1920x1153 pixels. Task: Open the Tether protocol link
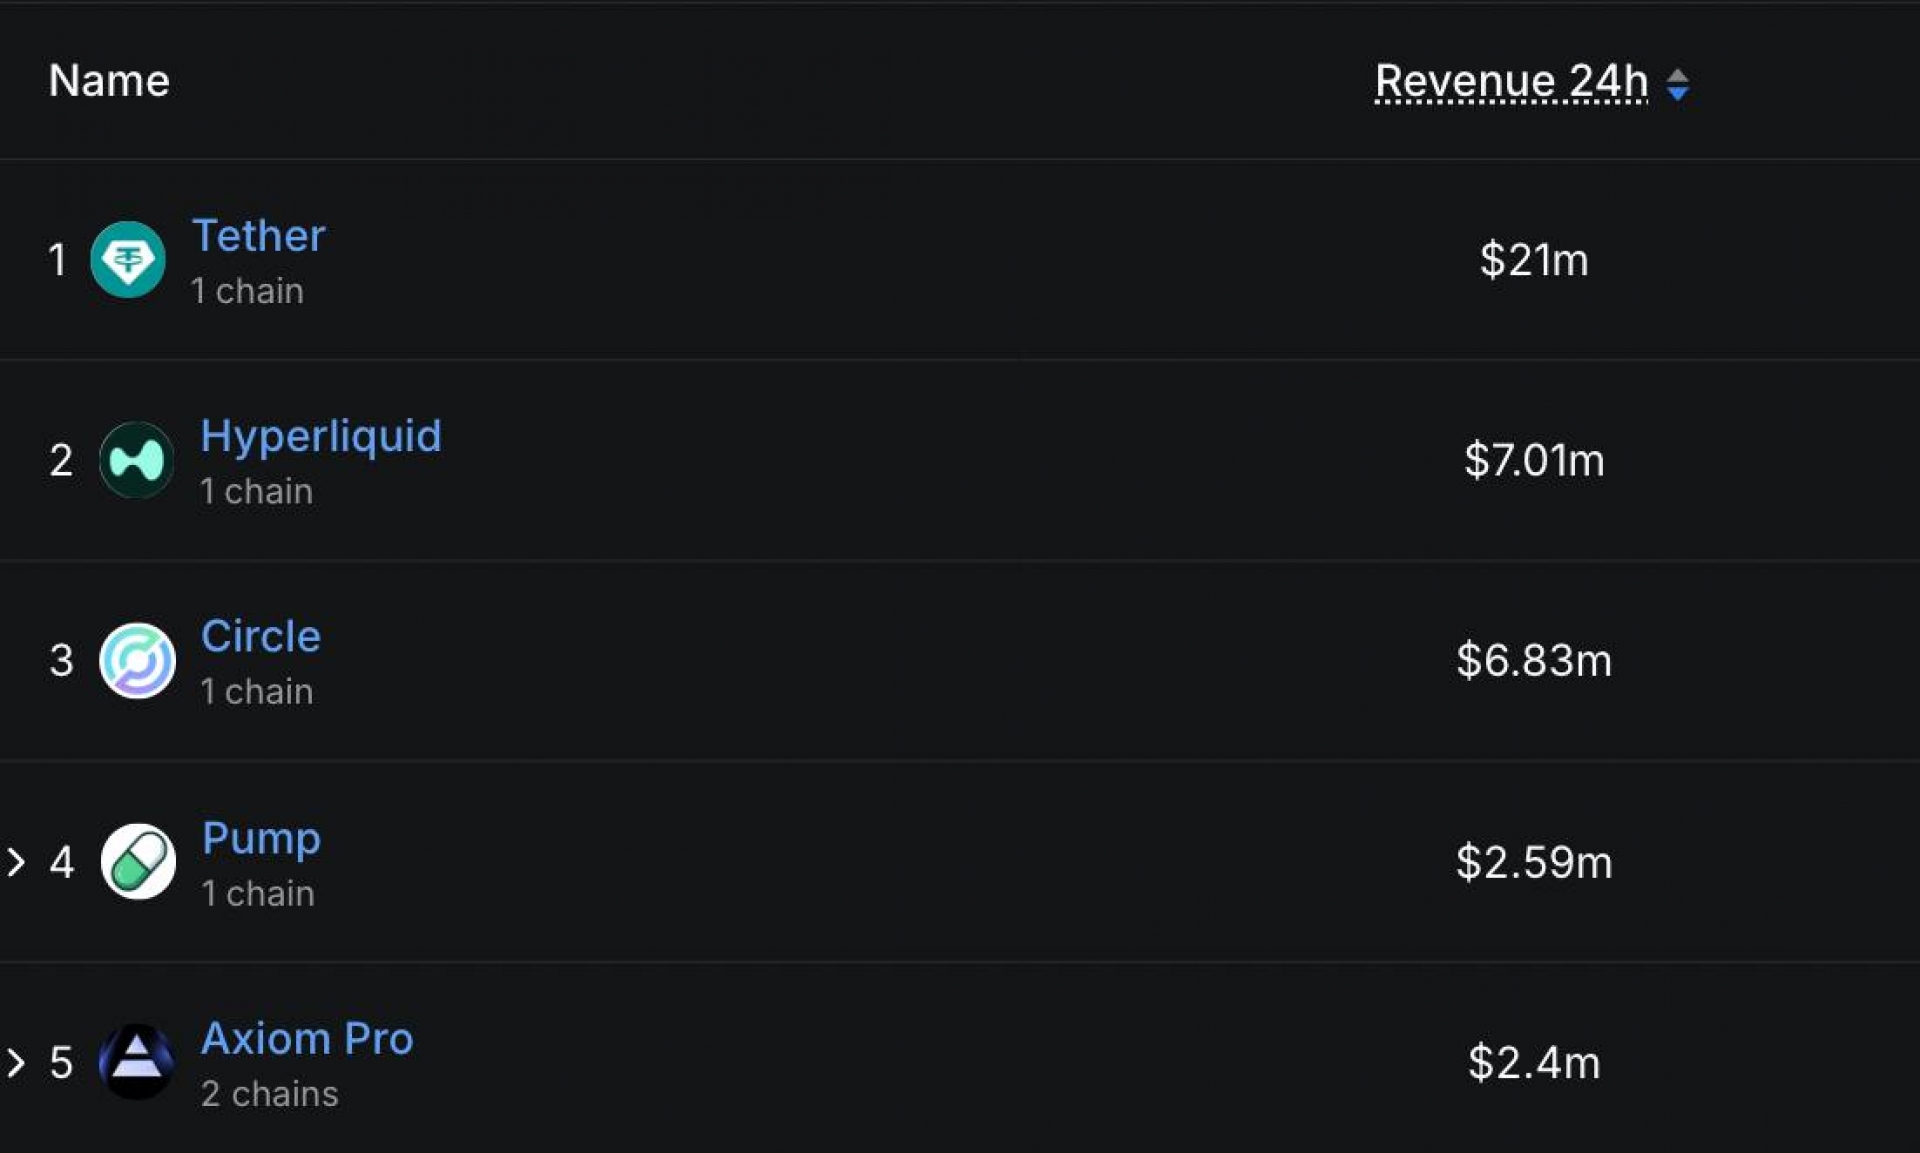point(258,236)
